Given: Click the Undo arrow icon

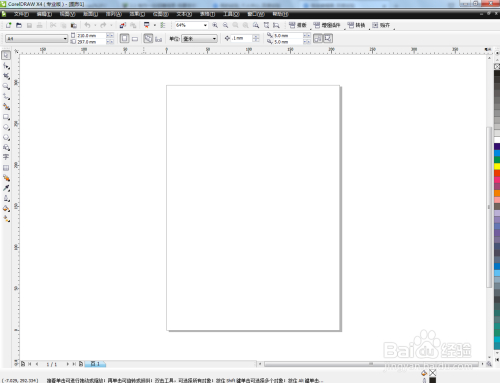Looking at the screenshot, I should pos(87,25).
